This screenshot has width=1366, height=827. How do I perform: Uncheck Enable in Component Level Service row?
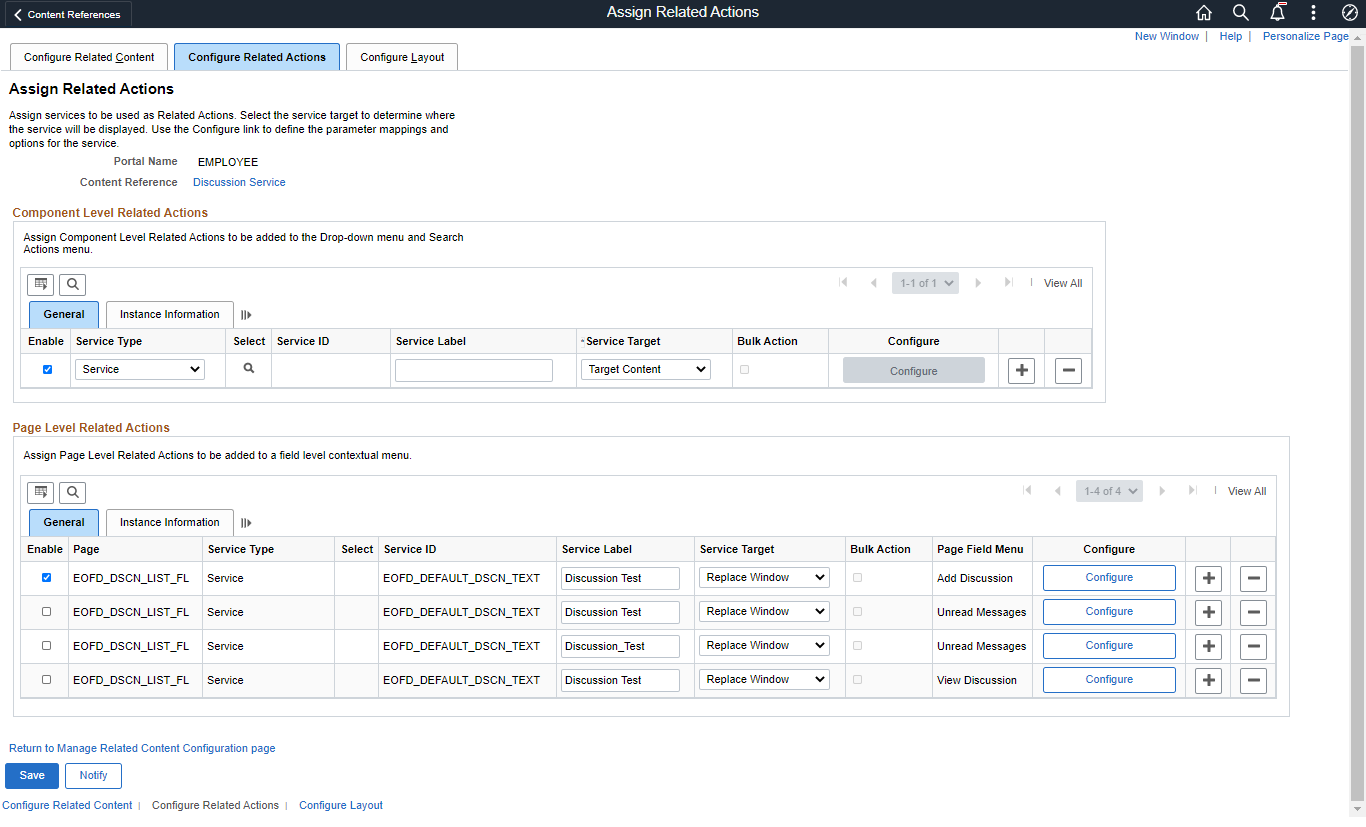47,370
